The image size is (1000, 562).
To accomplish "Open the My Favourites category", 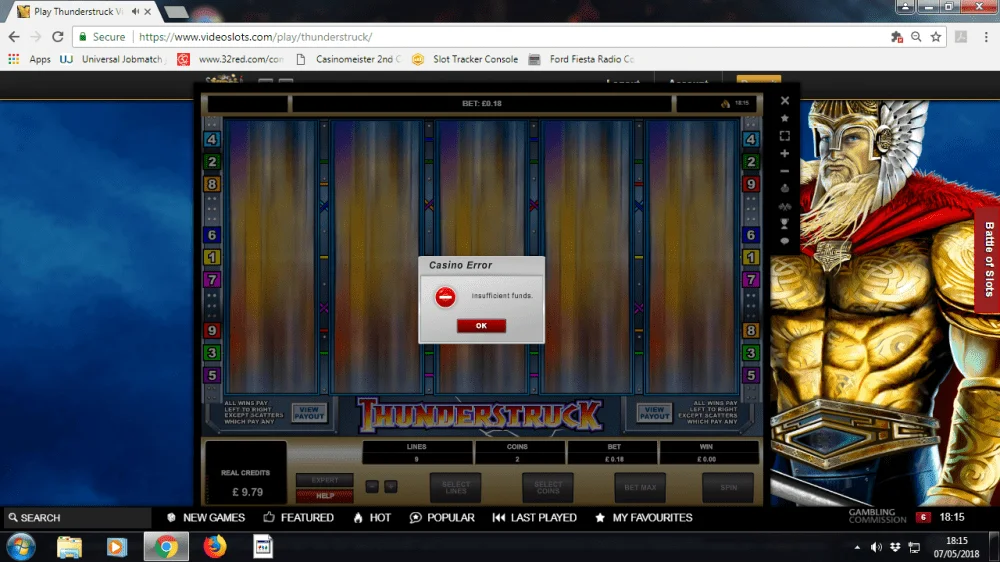I will pyautogui.click(x=643, y=517).
